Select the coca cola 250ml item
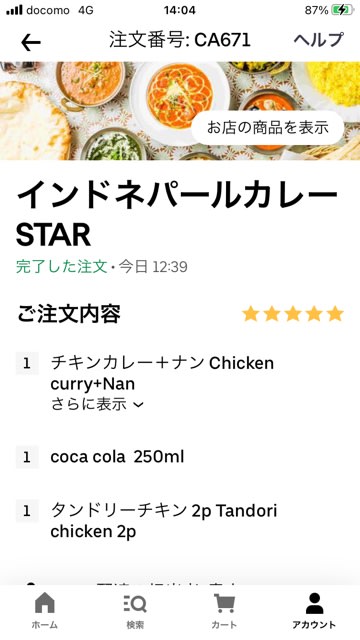Image resolution: width=360 pixels, height=640 pixels. pos(117,457)
